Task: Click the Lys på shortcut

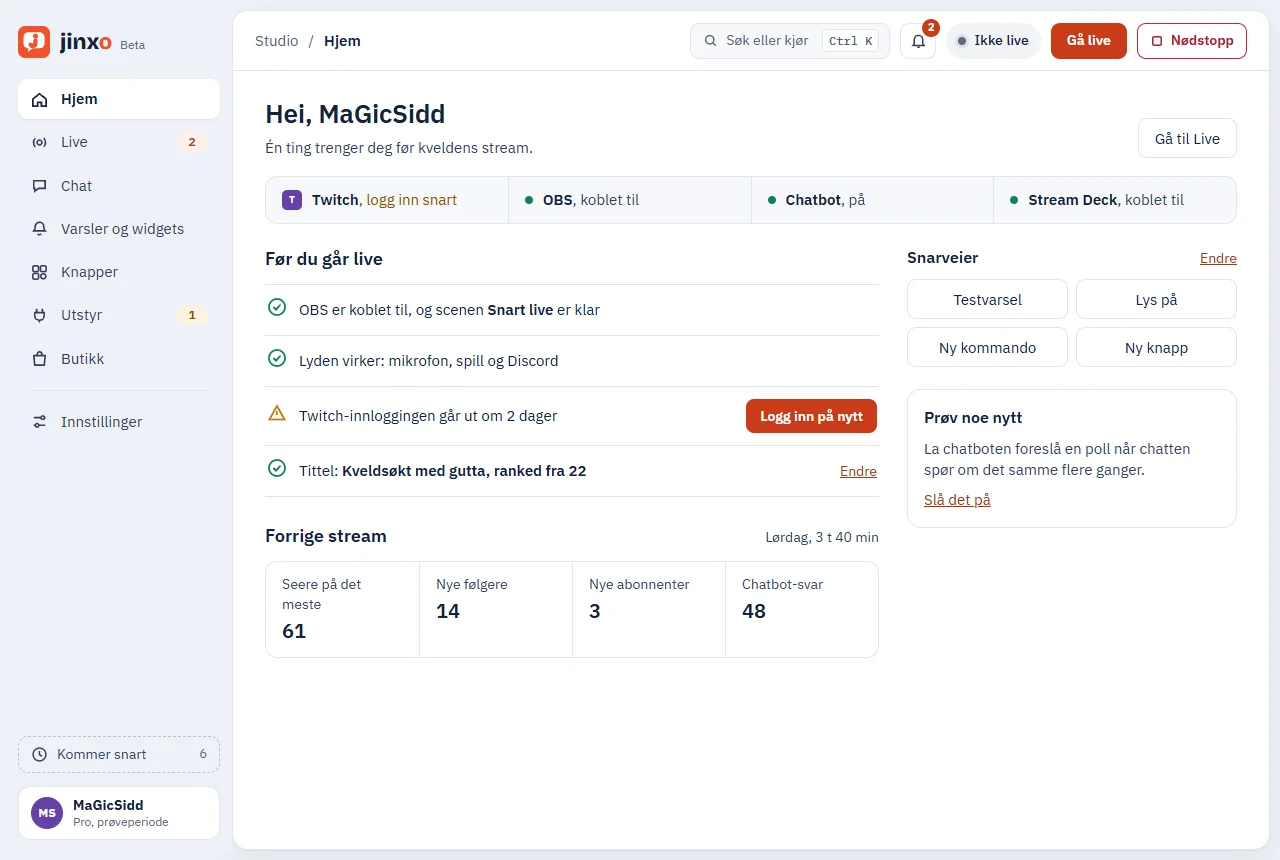Action: pyautogui.click(x=1156, y=299)
